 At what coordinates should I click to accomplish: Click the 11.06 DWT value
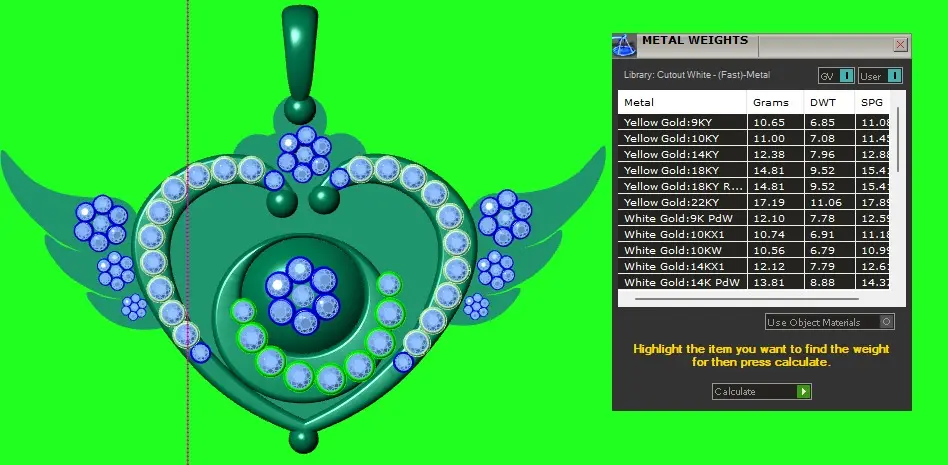pyautogui.click(x=825, y=203)
